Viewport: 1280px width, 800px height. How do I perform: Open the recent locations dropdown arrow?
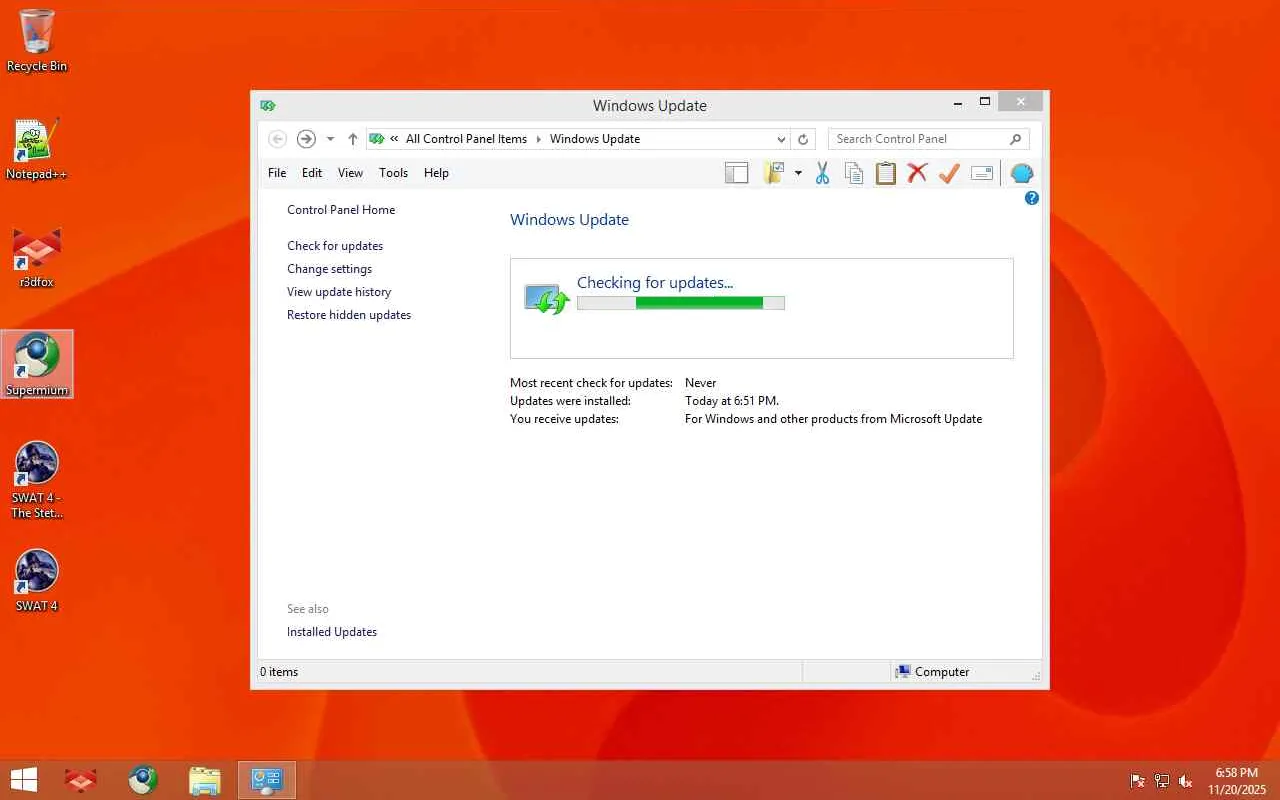330,139
